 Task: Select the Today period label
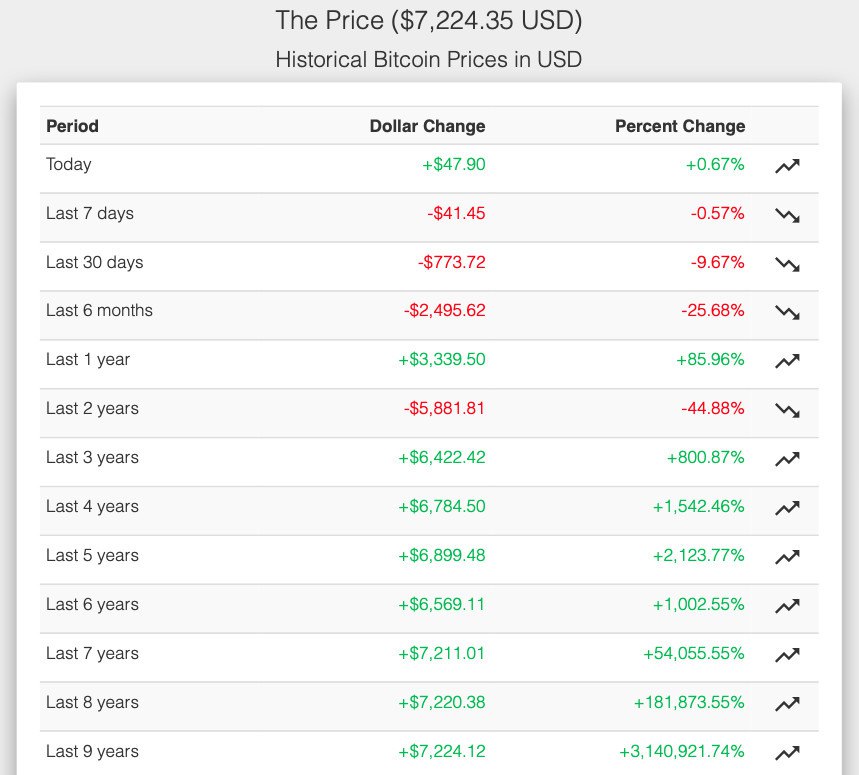click(68, 165)
